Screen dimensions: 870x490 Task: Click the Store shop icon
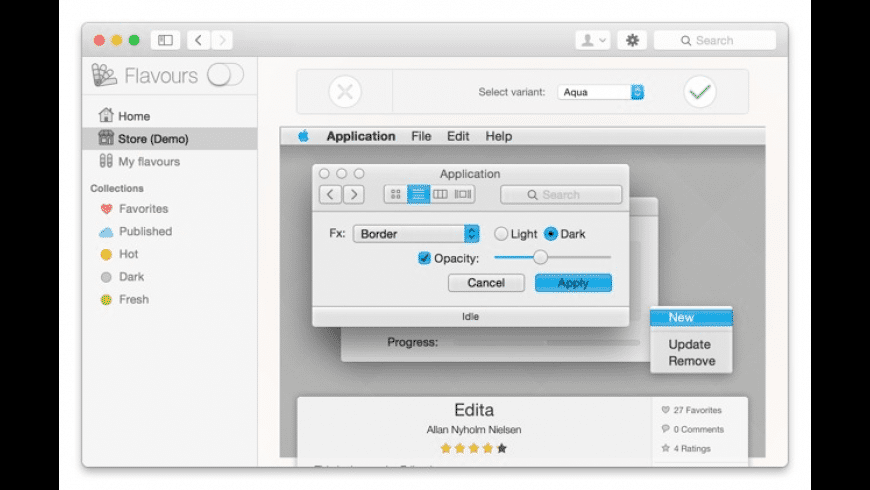106,138
